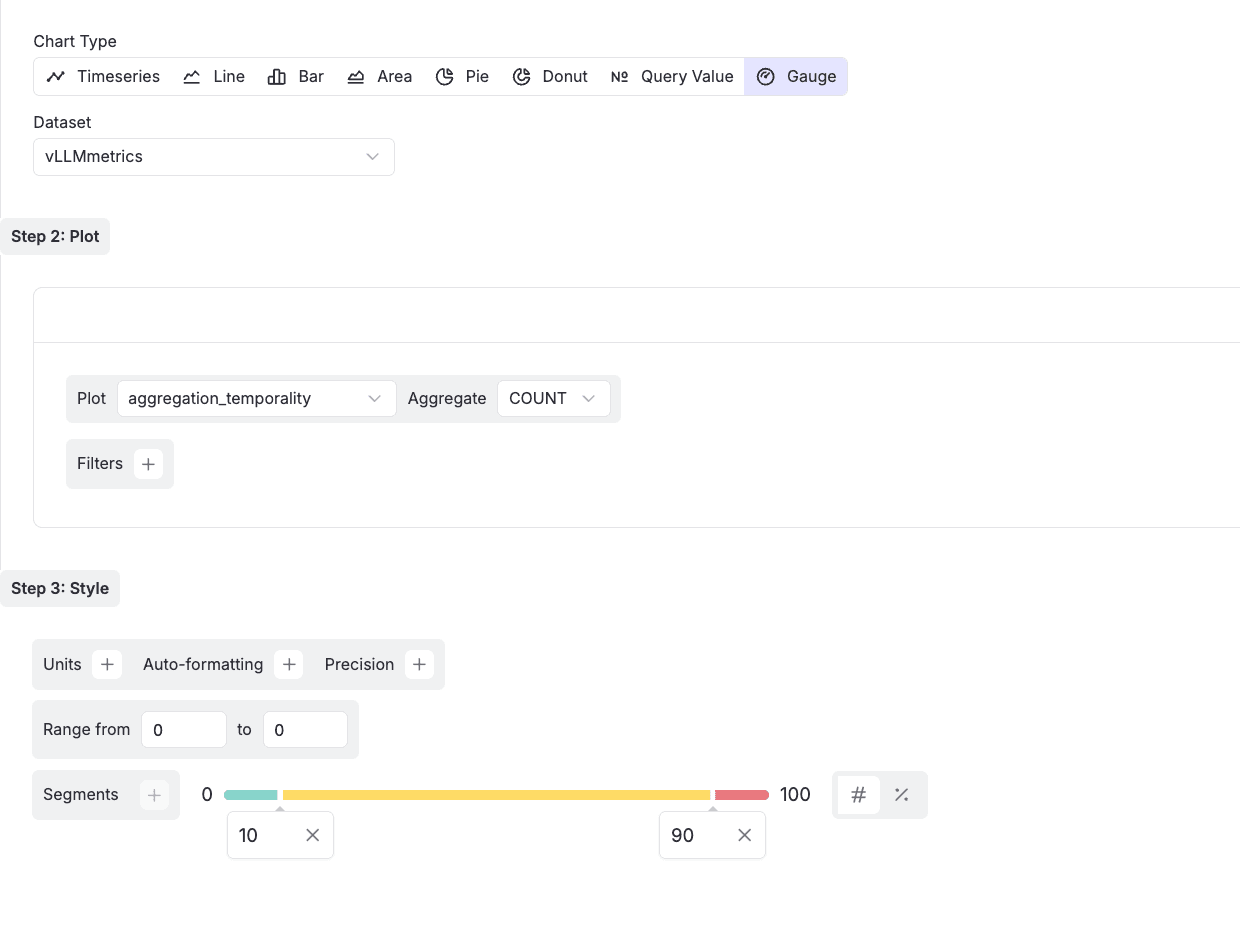Viewport: 1240px width, 932px height.
Task: Click the Range from input field
Action: (184, 730)
